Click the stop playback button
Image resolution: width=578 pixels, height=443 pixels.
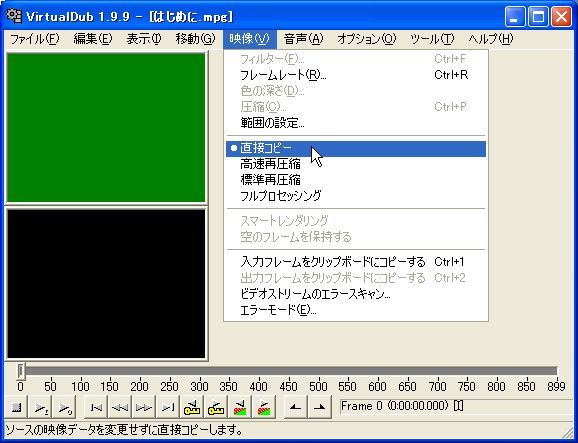(x=17, y=407)
